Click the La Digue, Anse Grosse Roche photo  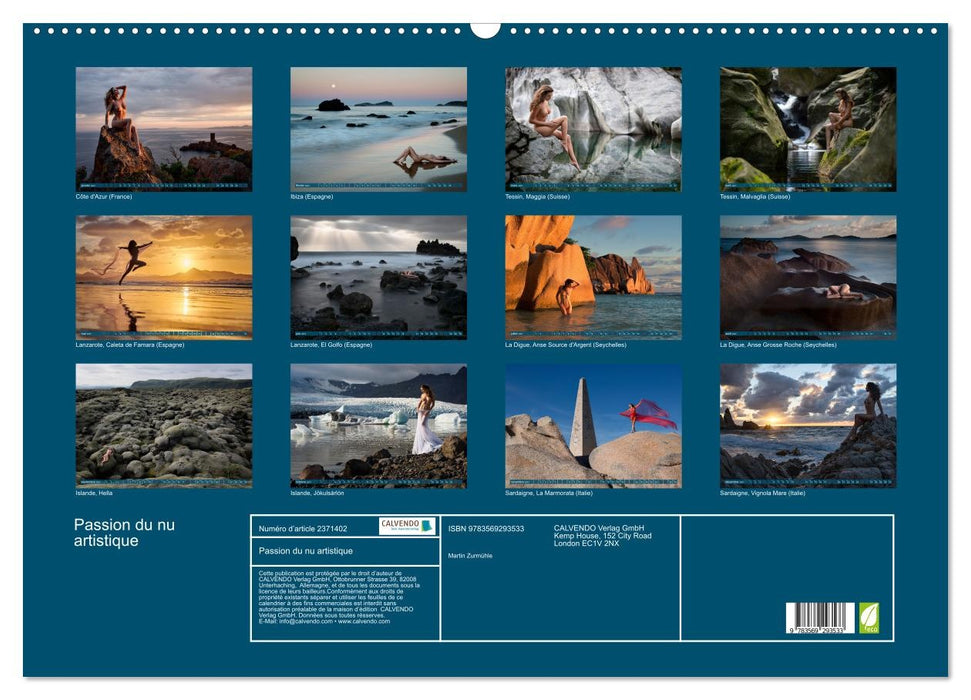click(808, 277)
